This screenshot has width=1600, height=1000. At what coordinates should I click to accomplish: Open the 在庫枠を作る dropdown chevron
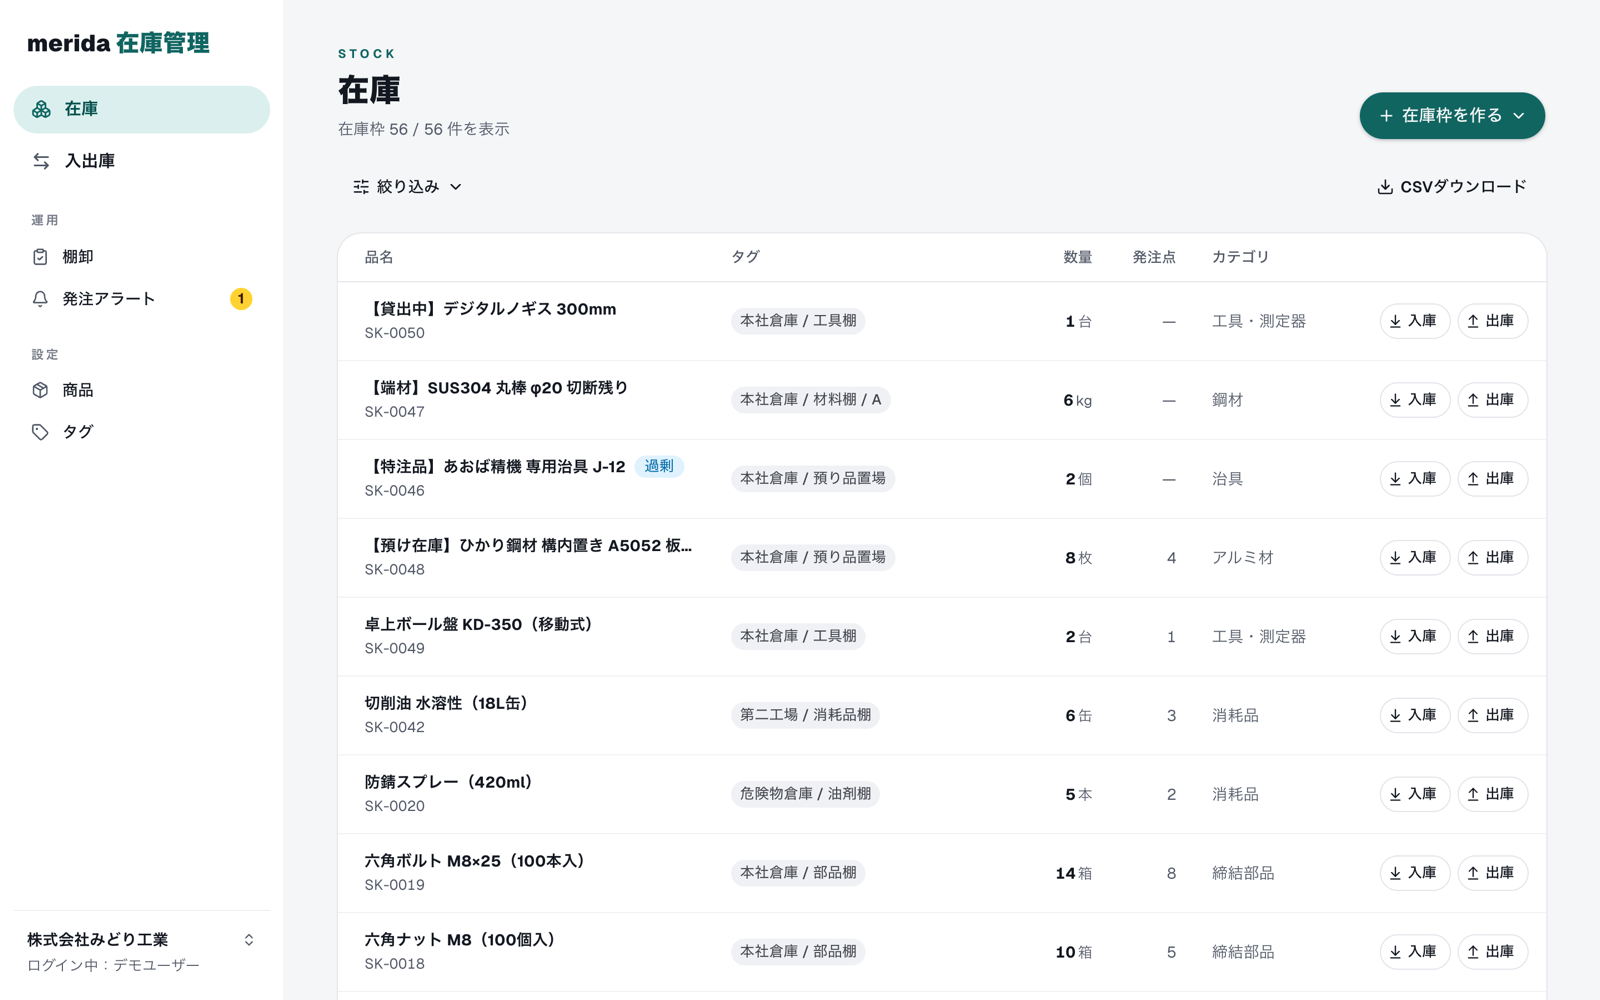point(1519,116)
